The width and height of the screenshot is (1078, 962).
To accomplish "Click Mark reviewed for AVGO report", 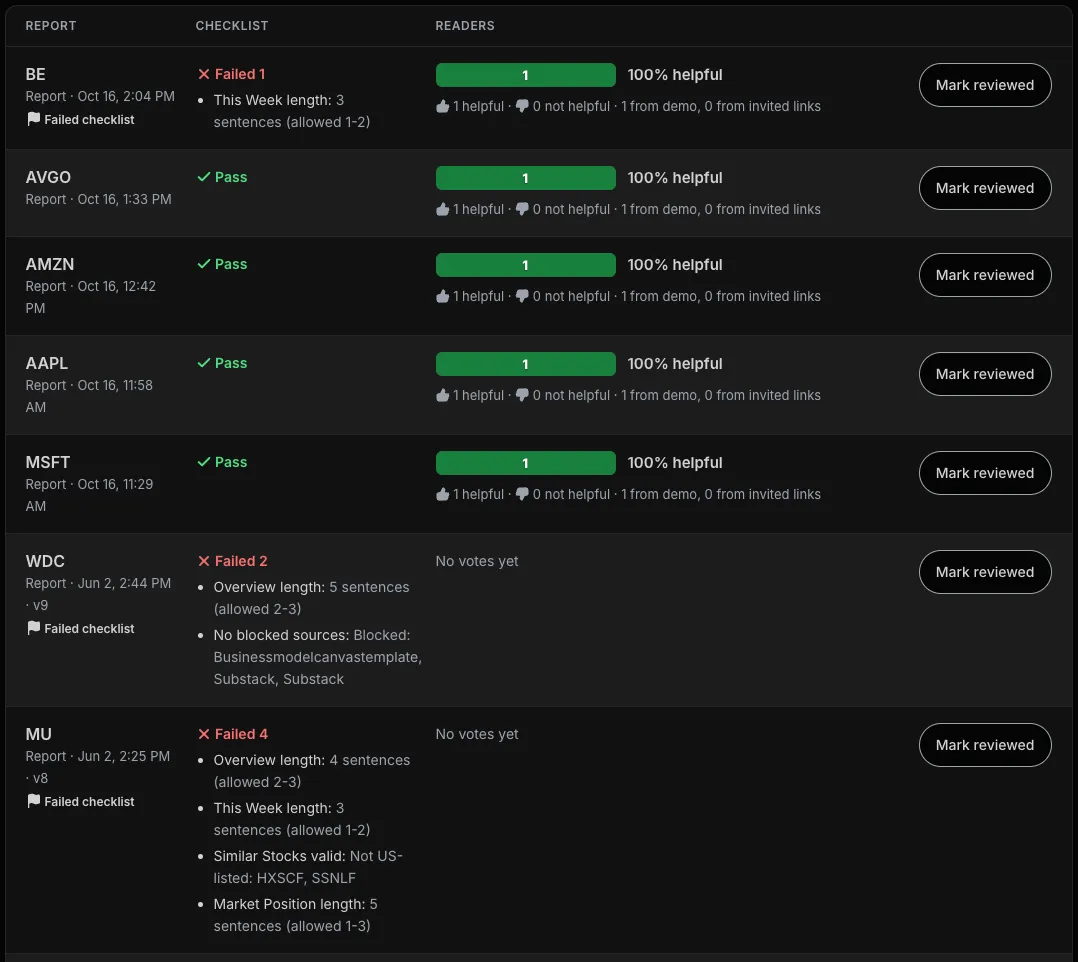I will click(x=984, y=188).
